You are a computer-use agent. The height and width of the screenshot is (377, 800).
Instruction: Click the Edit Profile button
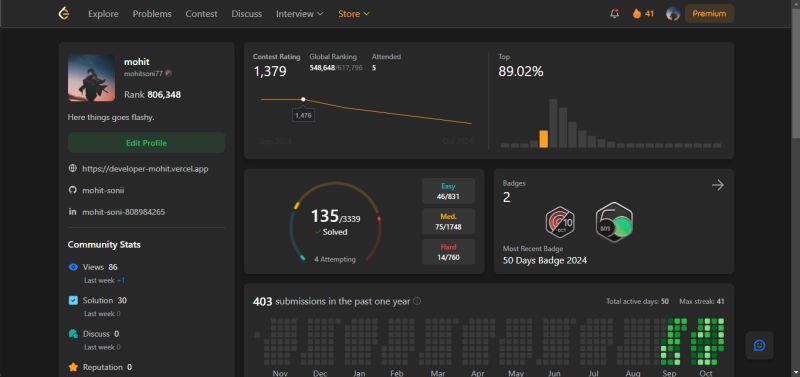146,143
